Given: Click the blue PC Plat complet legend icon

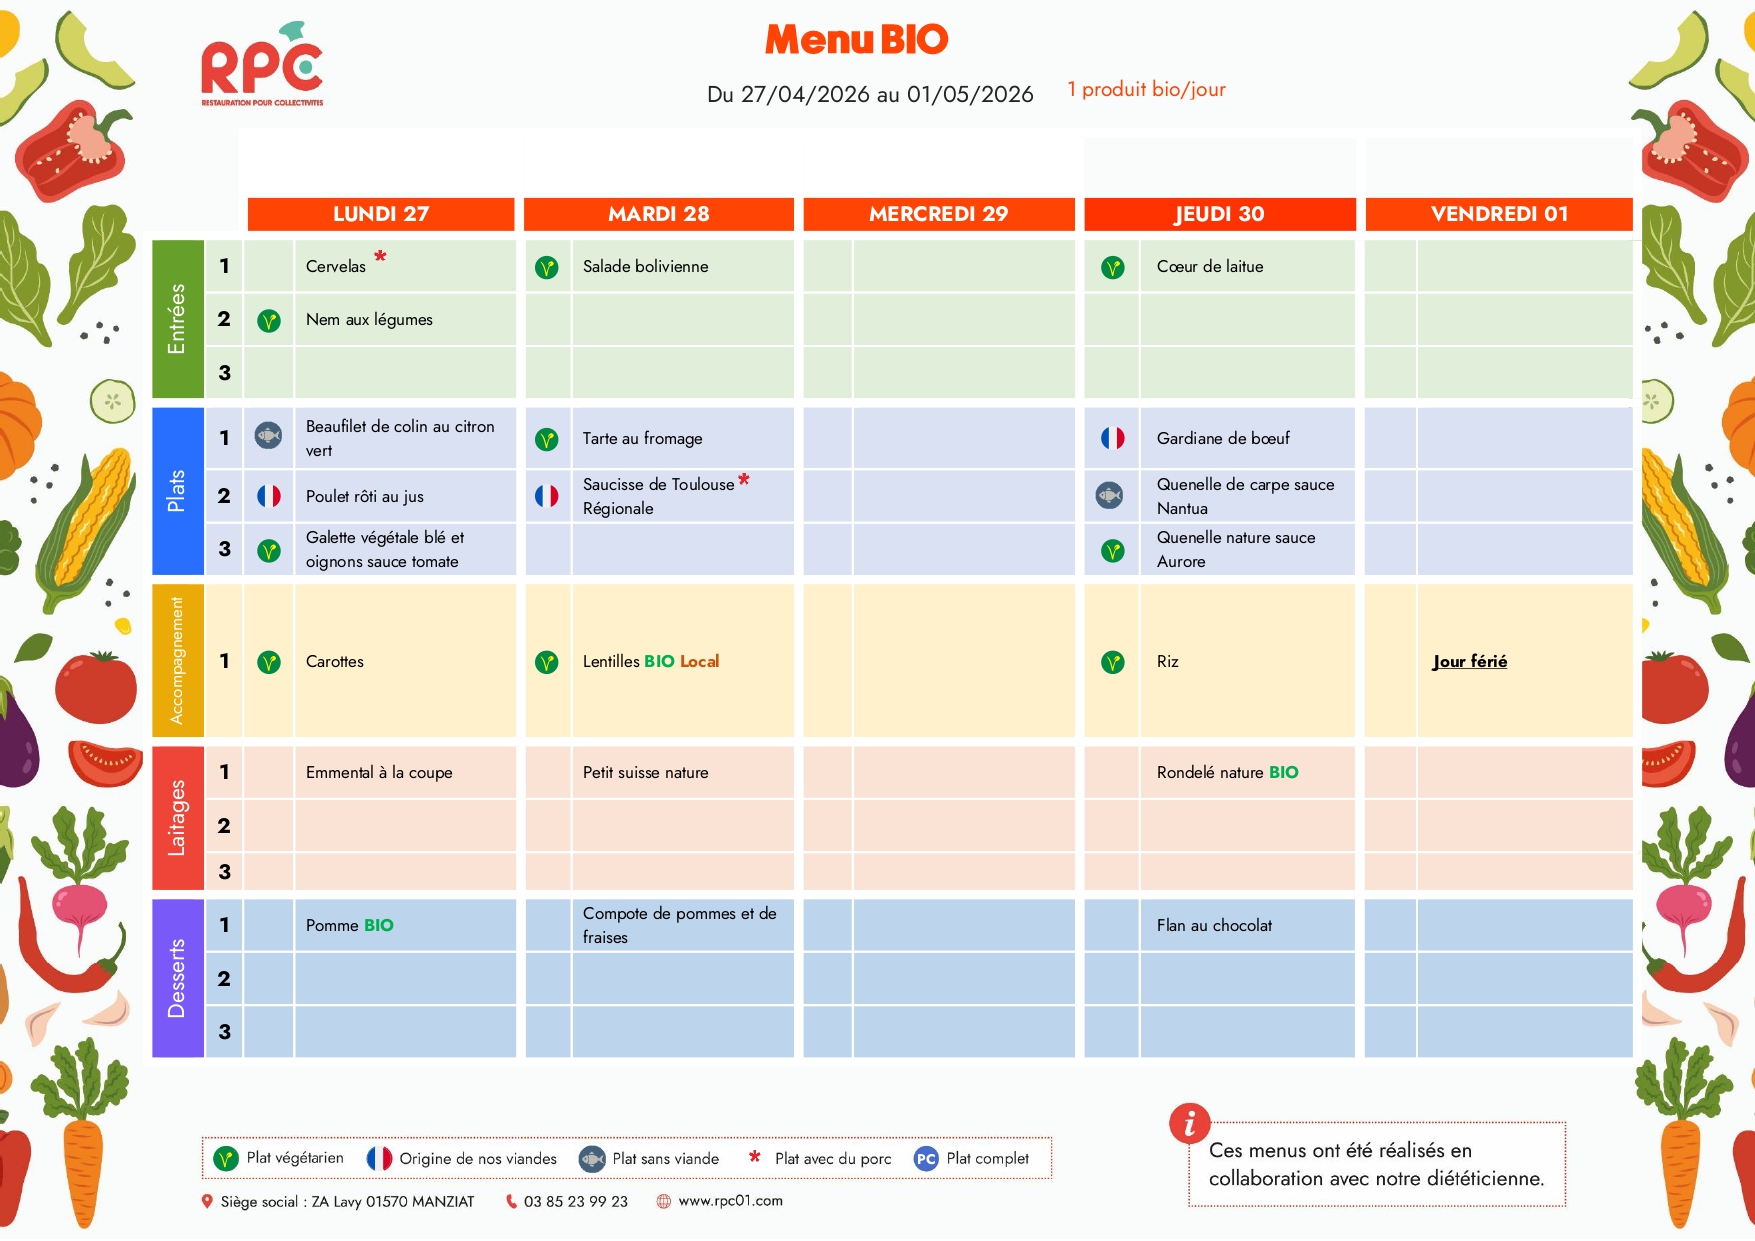Looking at the screenshot, I should 926,1159.
